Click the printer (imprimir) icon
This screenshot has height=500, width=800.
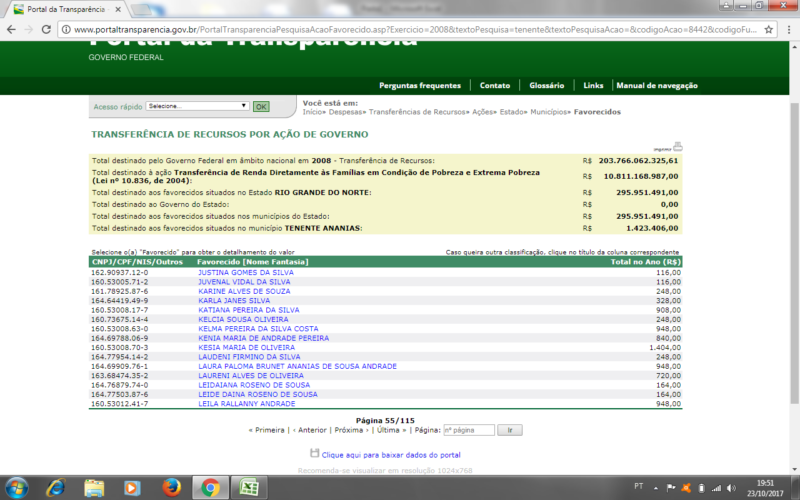coord(677,146)
